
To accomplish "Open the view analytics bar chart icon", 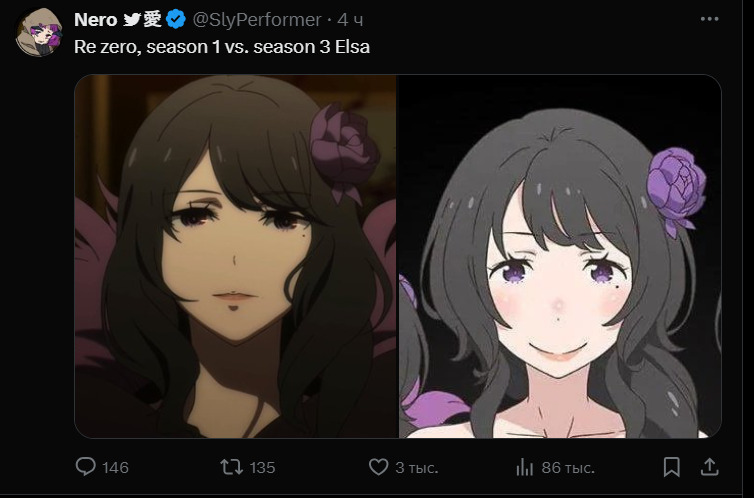I will click(525, 467).
